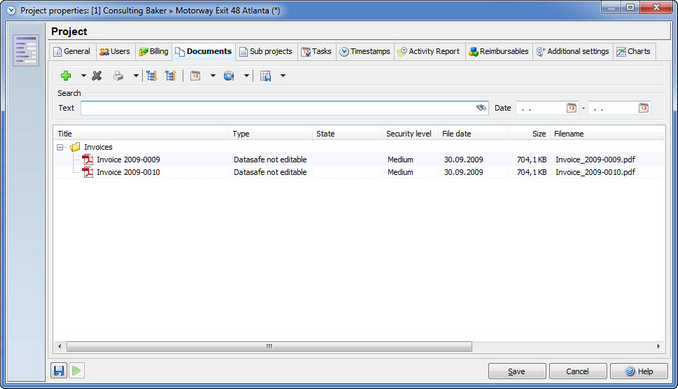Screen dimensions: 678x389
Task: Open the start date calendar picker icon
Action: point(571,108)
